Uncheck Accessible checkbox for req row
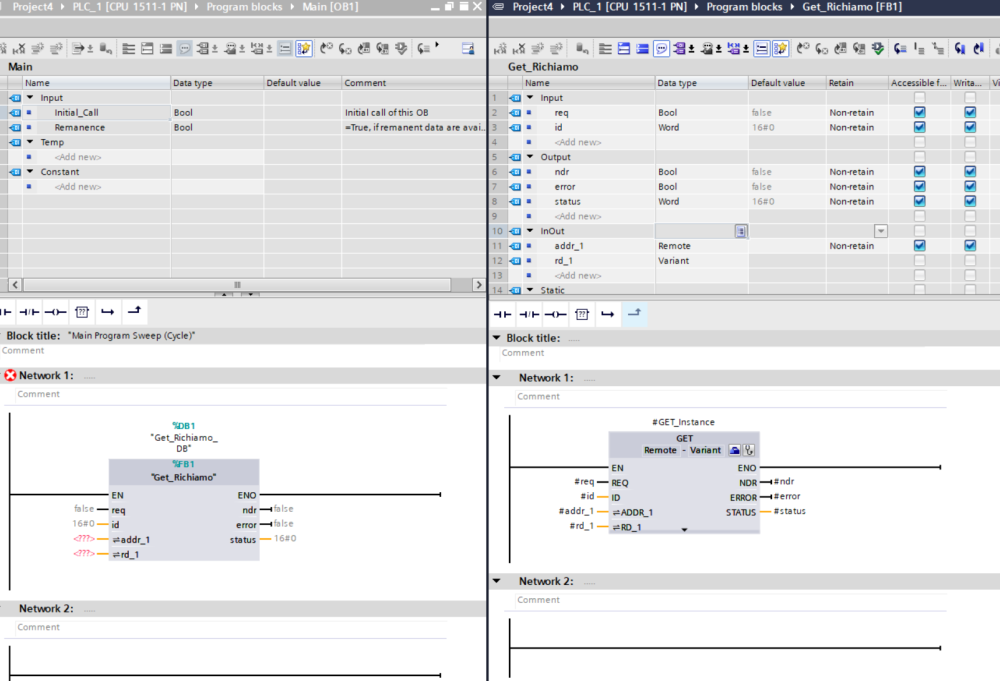The image size is (1000, 681). tap(919, 113)
